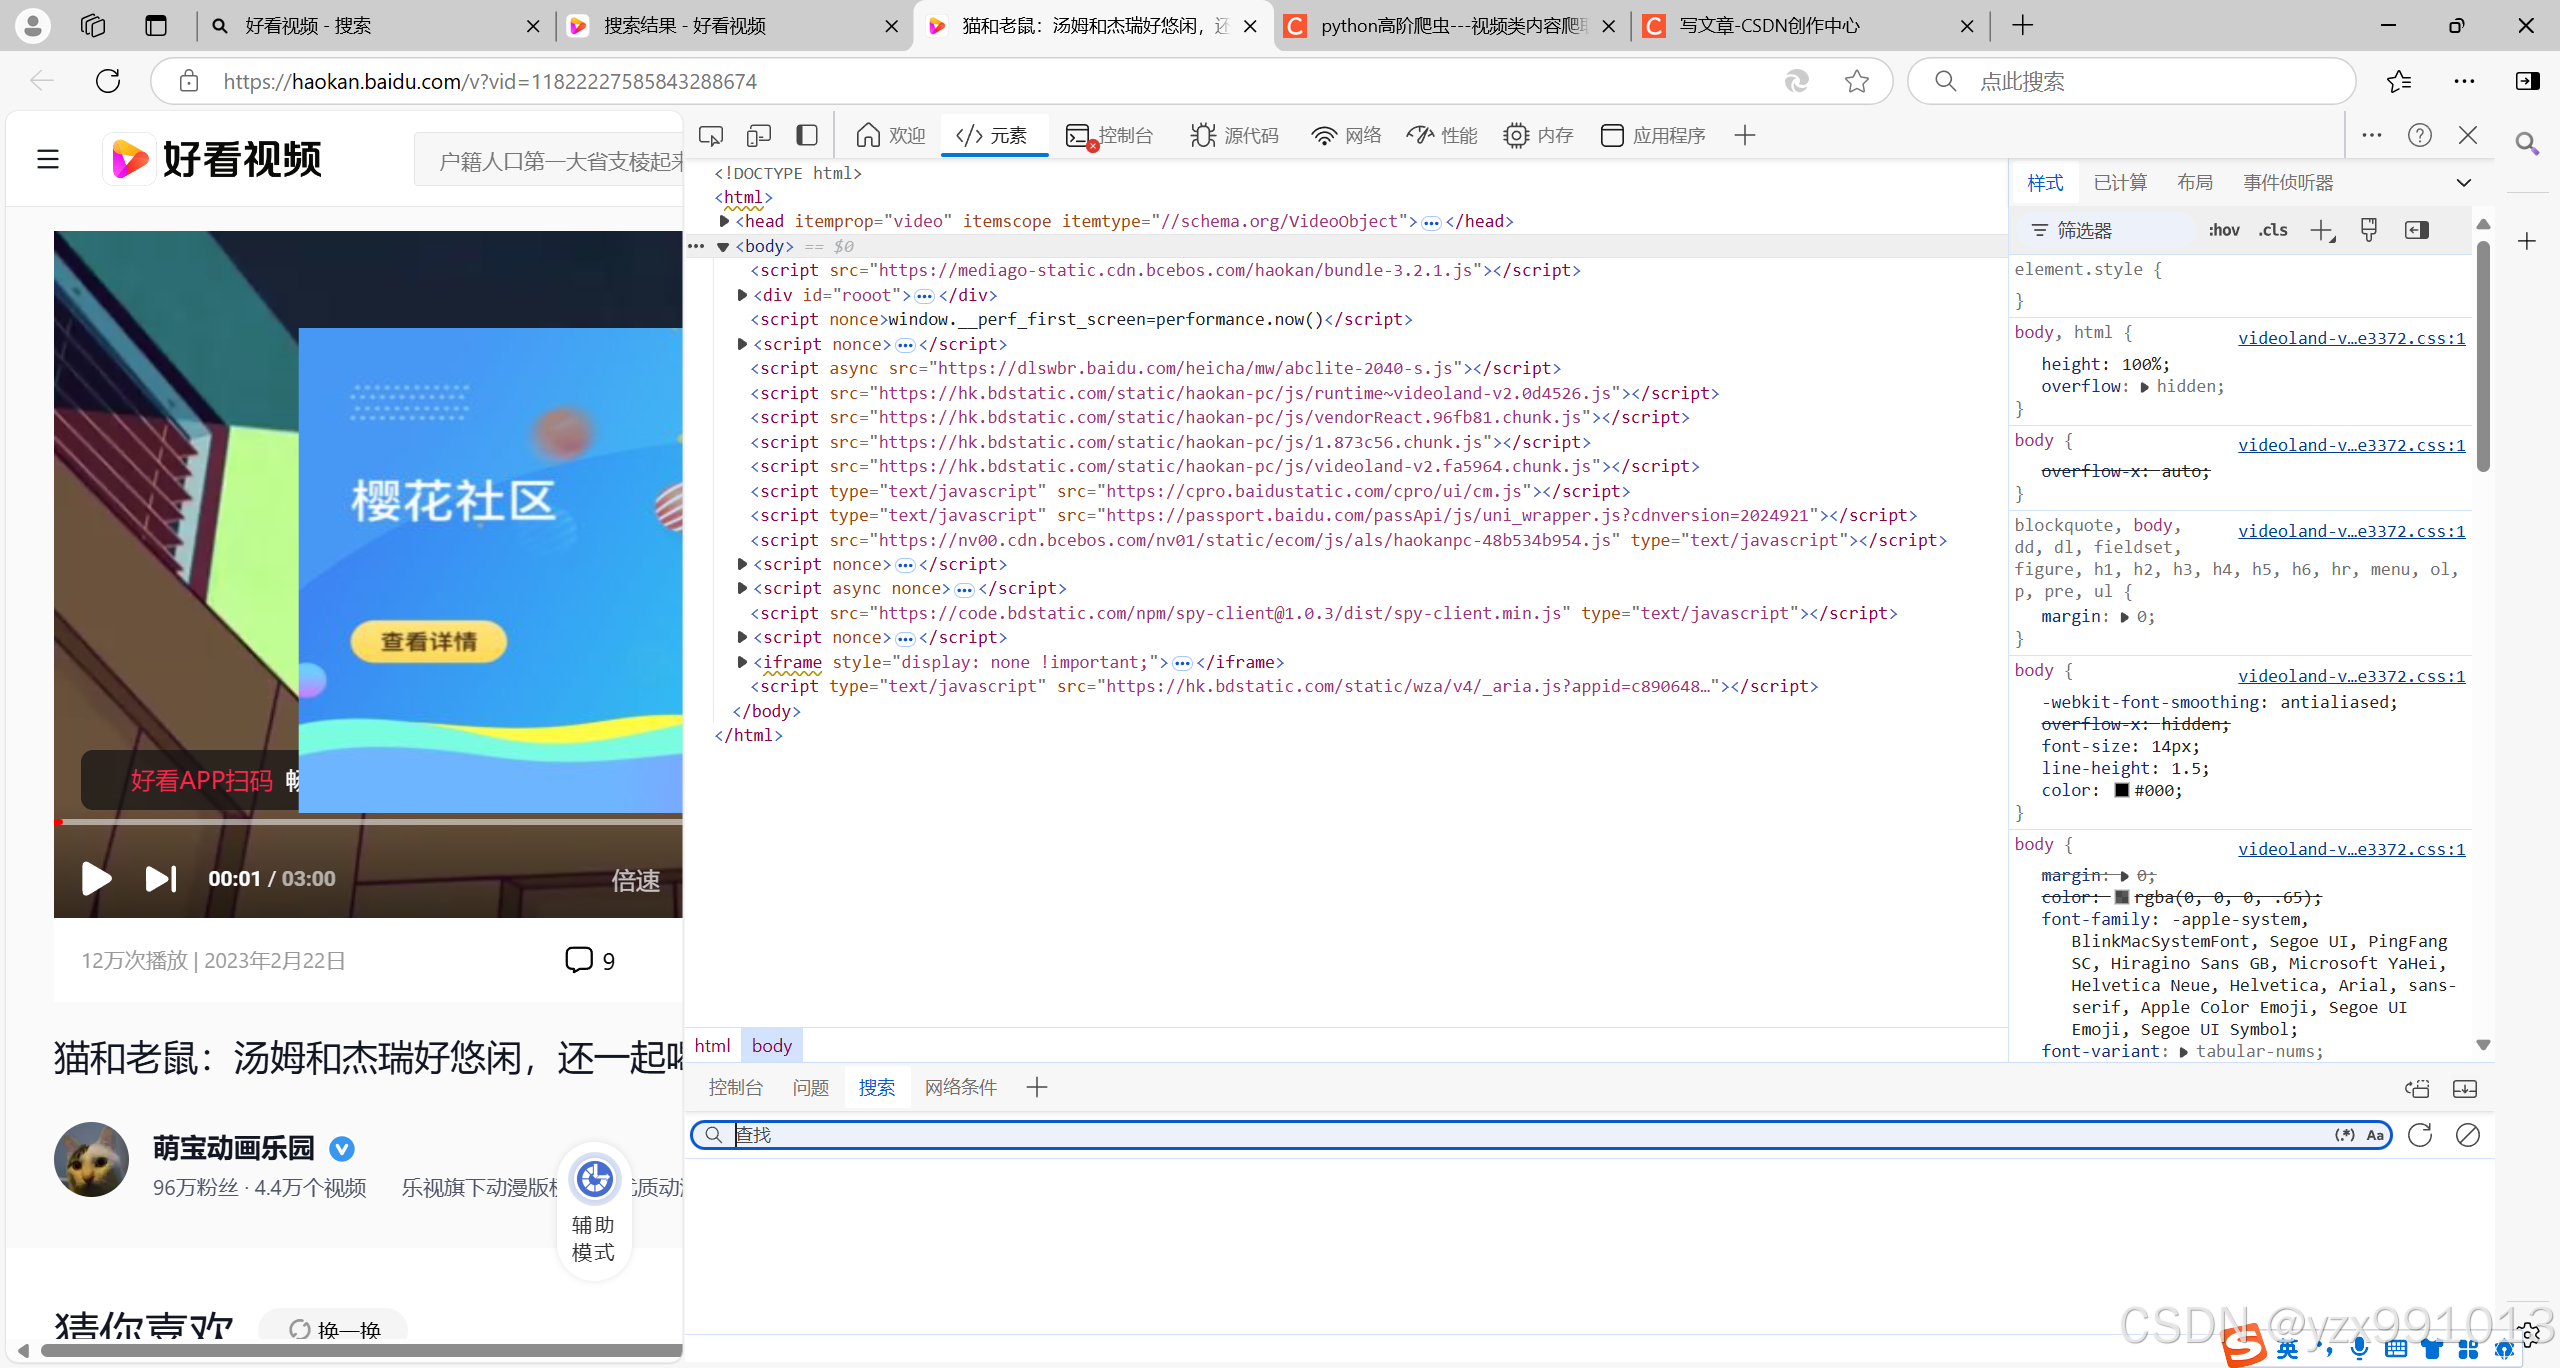Switch to the Elements (元素) tab
The image size is (2560, 1368).
[993, 135]
